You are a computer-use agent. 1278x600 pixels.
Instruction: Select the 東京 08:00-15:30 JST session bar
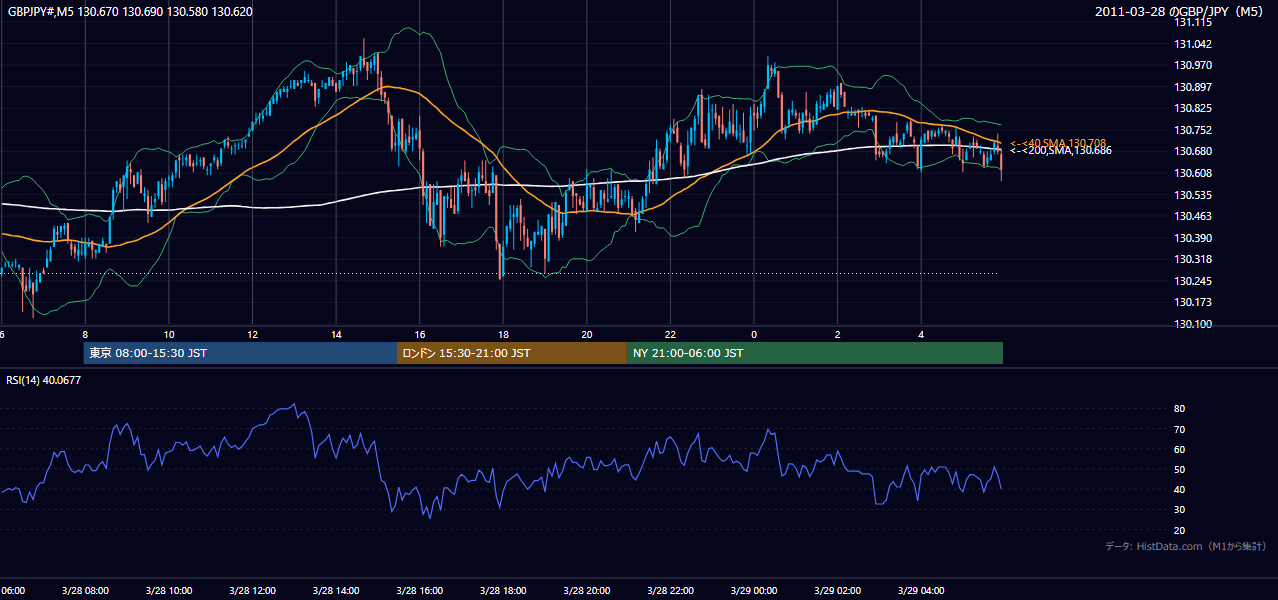tap(240, 353)
